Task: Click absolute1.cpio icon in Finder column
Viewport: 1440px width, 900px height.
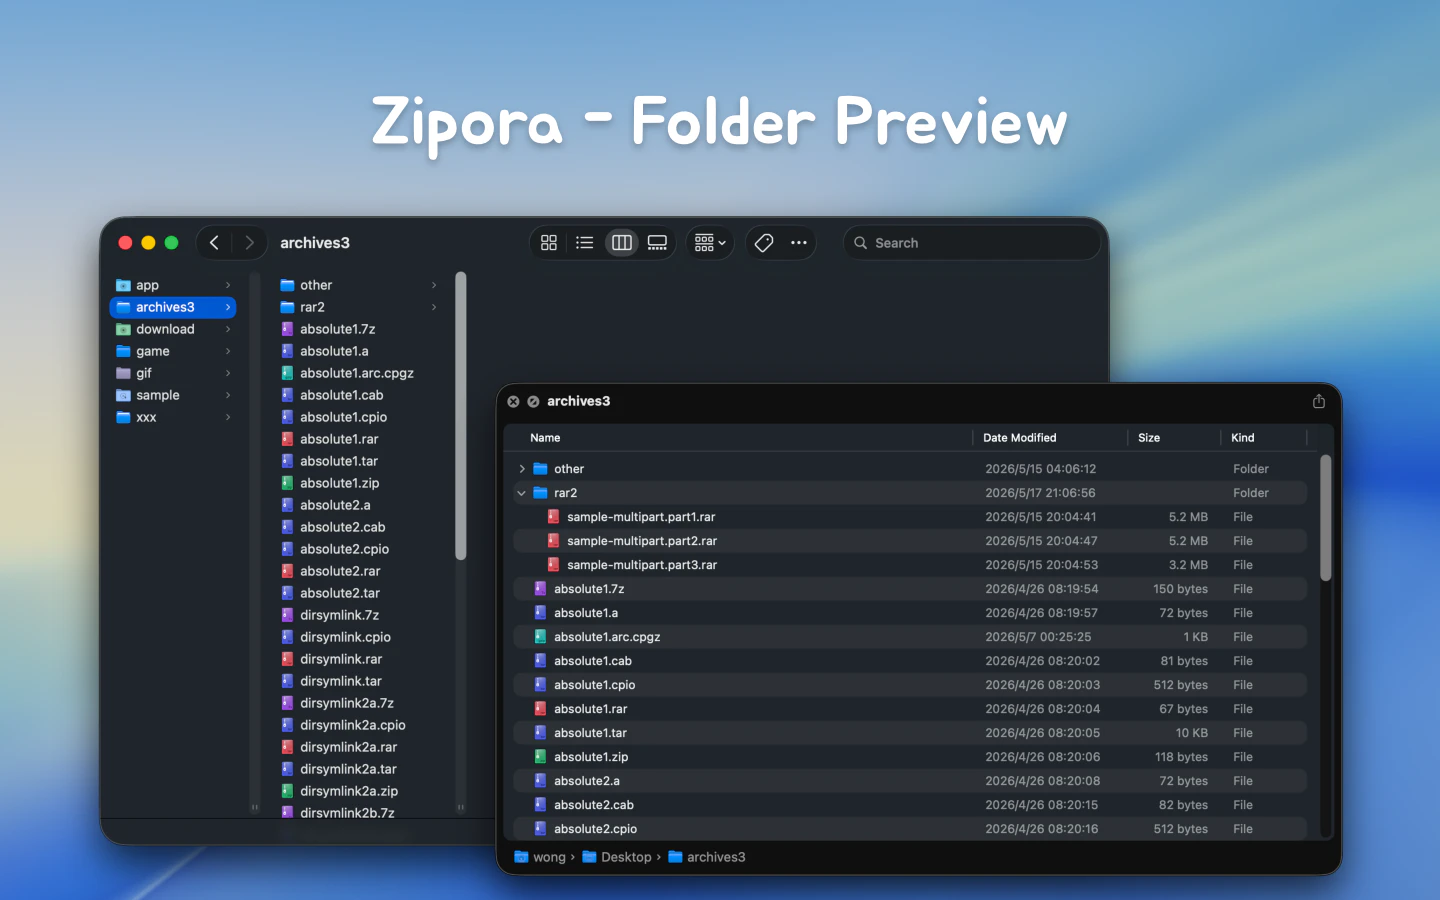Action: [287, 417]
